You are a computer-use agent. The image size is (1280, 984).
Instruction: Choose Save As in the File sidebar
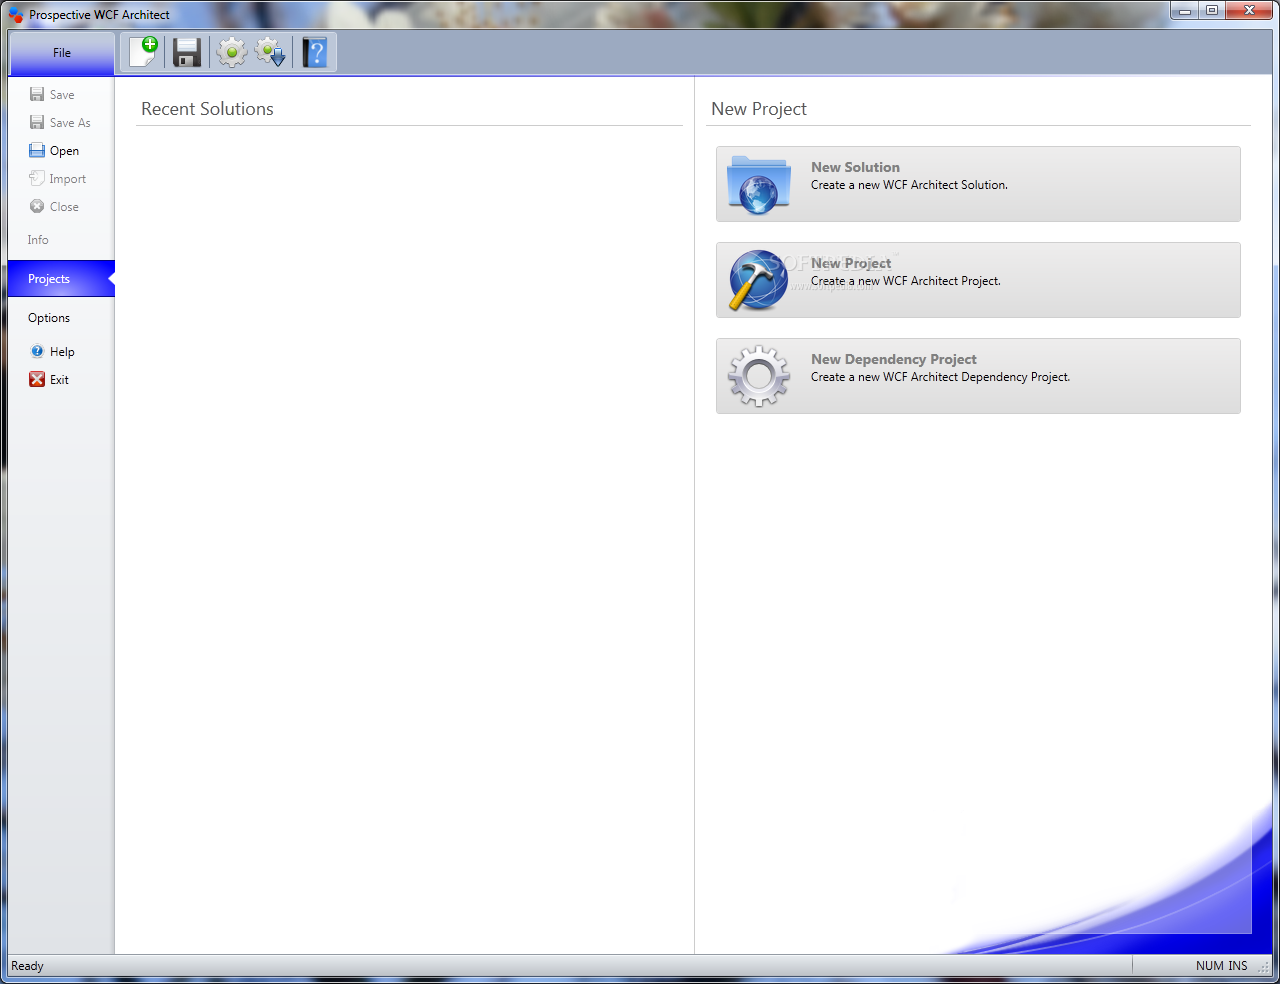click(60, 123)
